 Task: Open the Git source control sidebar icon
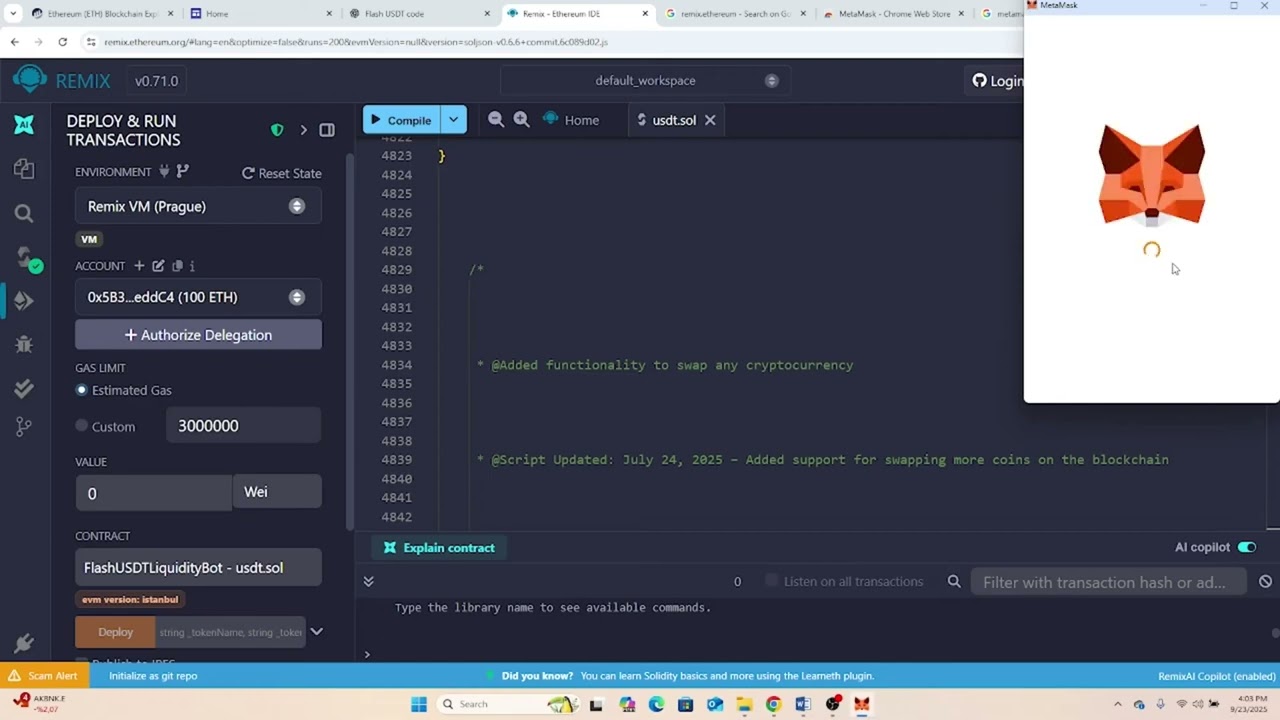pyautogui.click(x=24, y=427)
